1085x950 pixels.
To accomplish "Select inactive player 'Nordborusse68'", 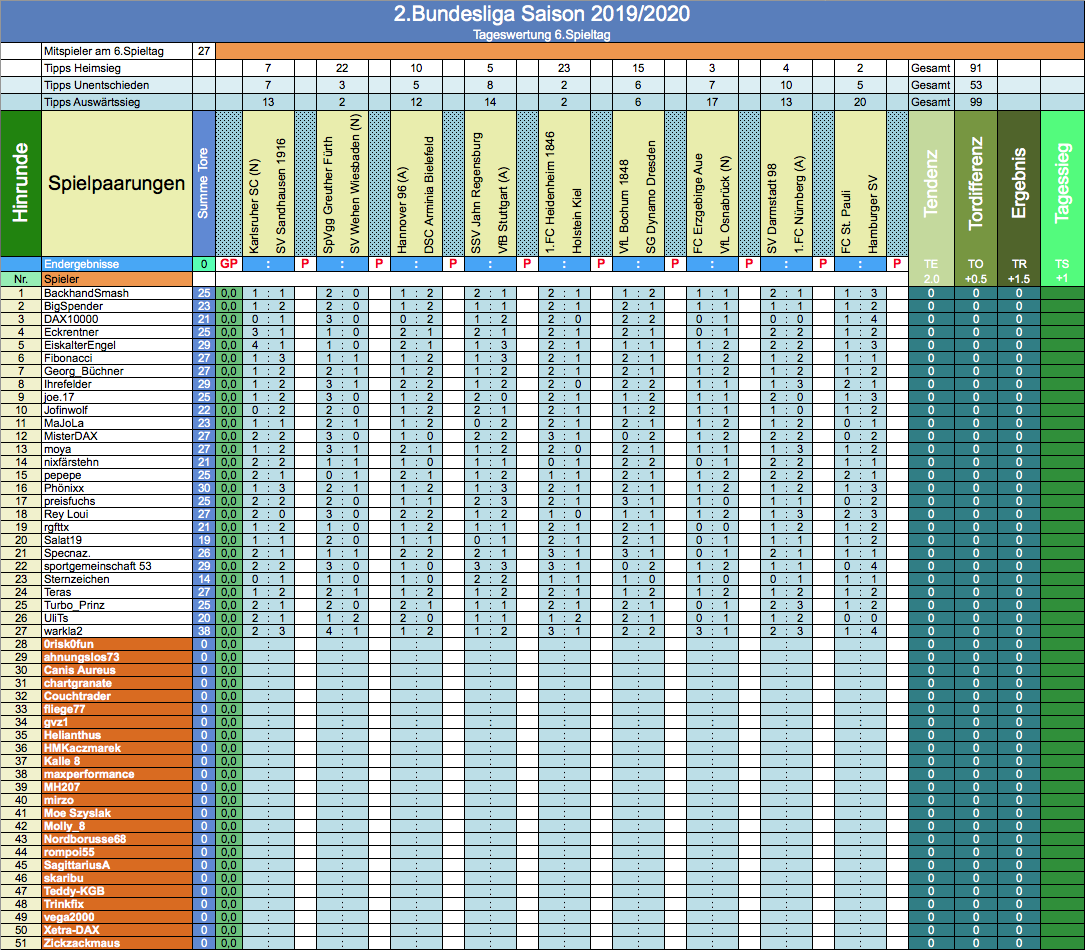I will pos(117,839).
